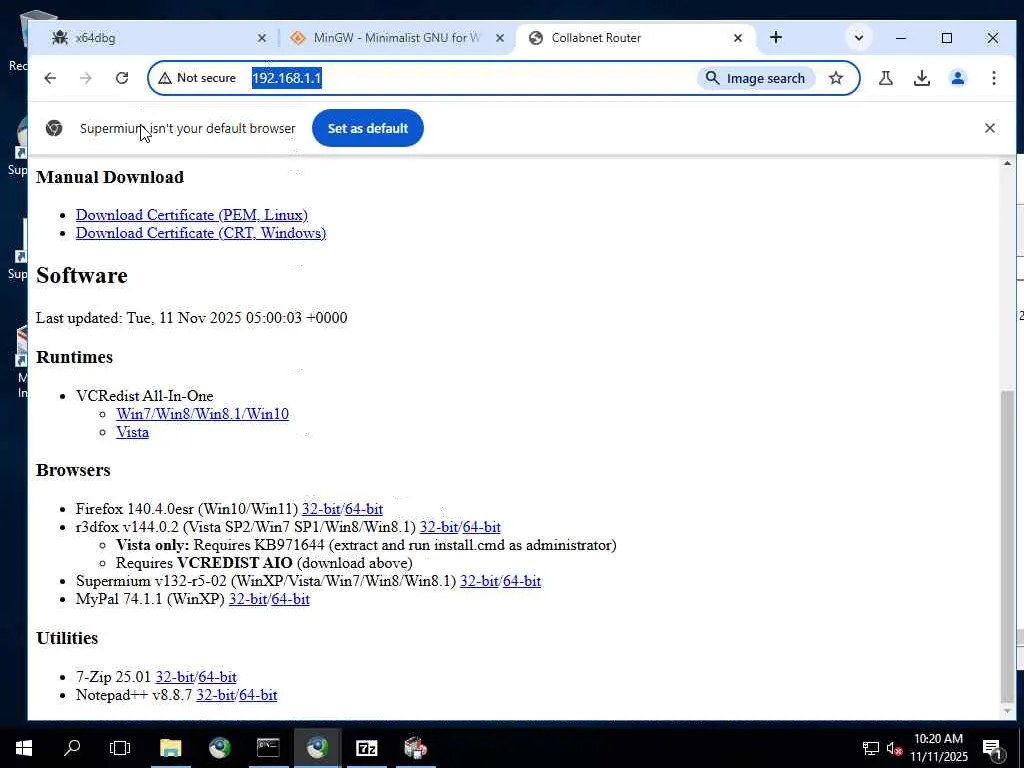The height and width of the screenshot is (768, 1024).
Task: Click the 192.168.1.1 address field
Action: [286, 78]
